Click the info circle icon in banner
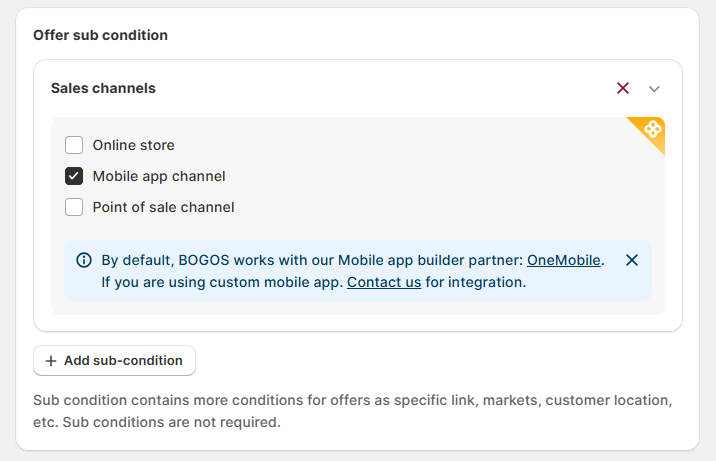This screenshot has width=716, height=461. click(x=84, y=260)
